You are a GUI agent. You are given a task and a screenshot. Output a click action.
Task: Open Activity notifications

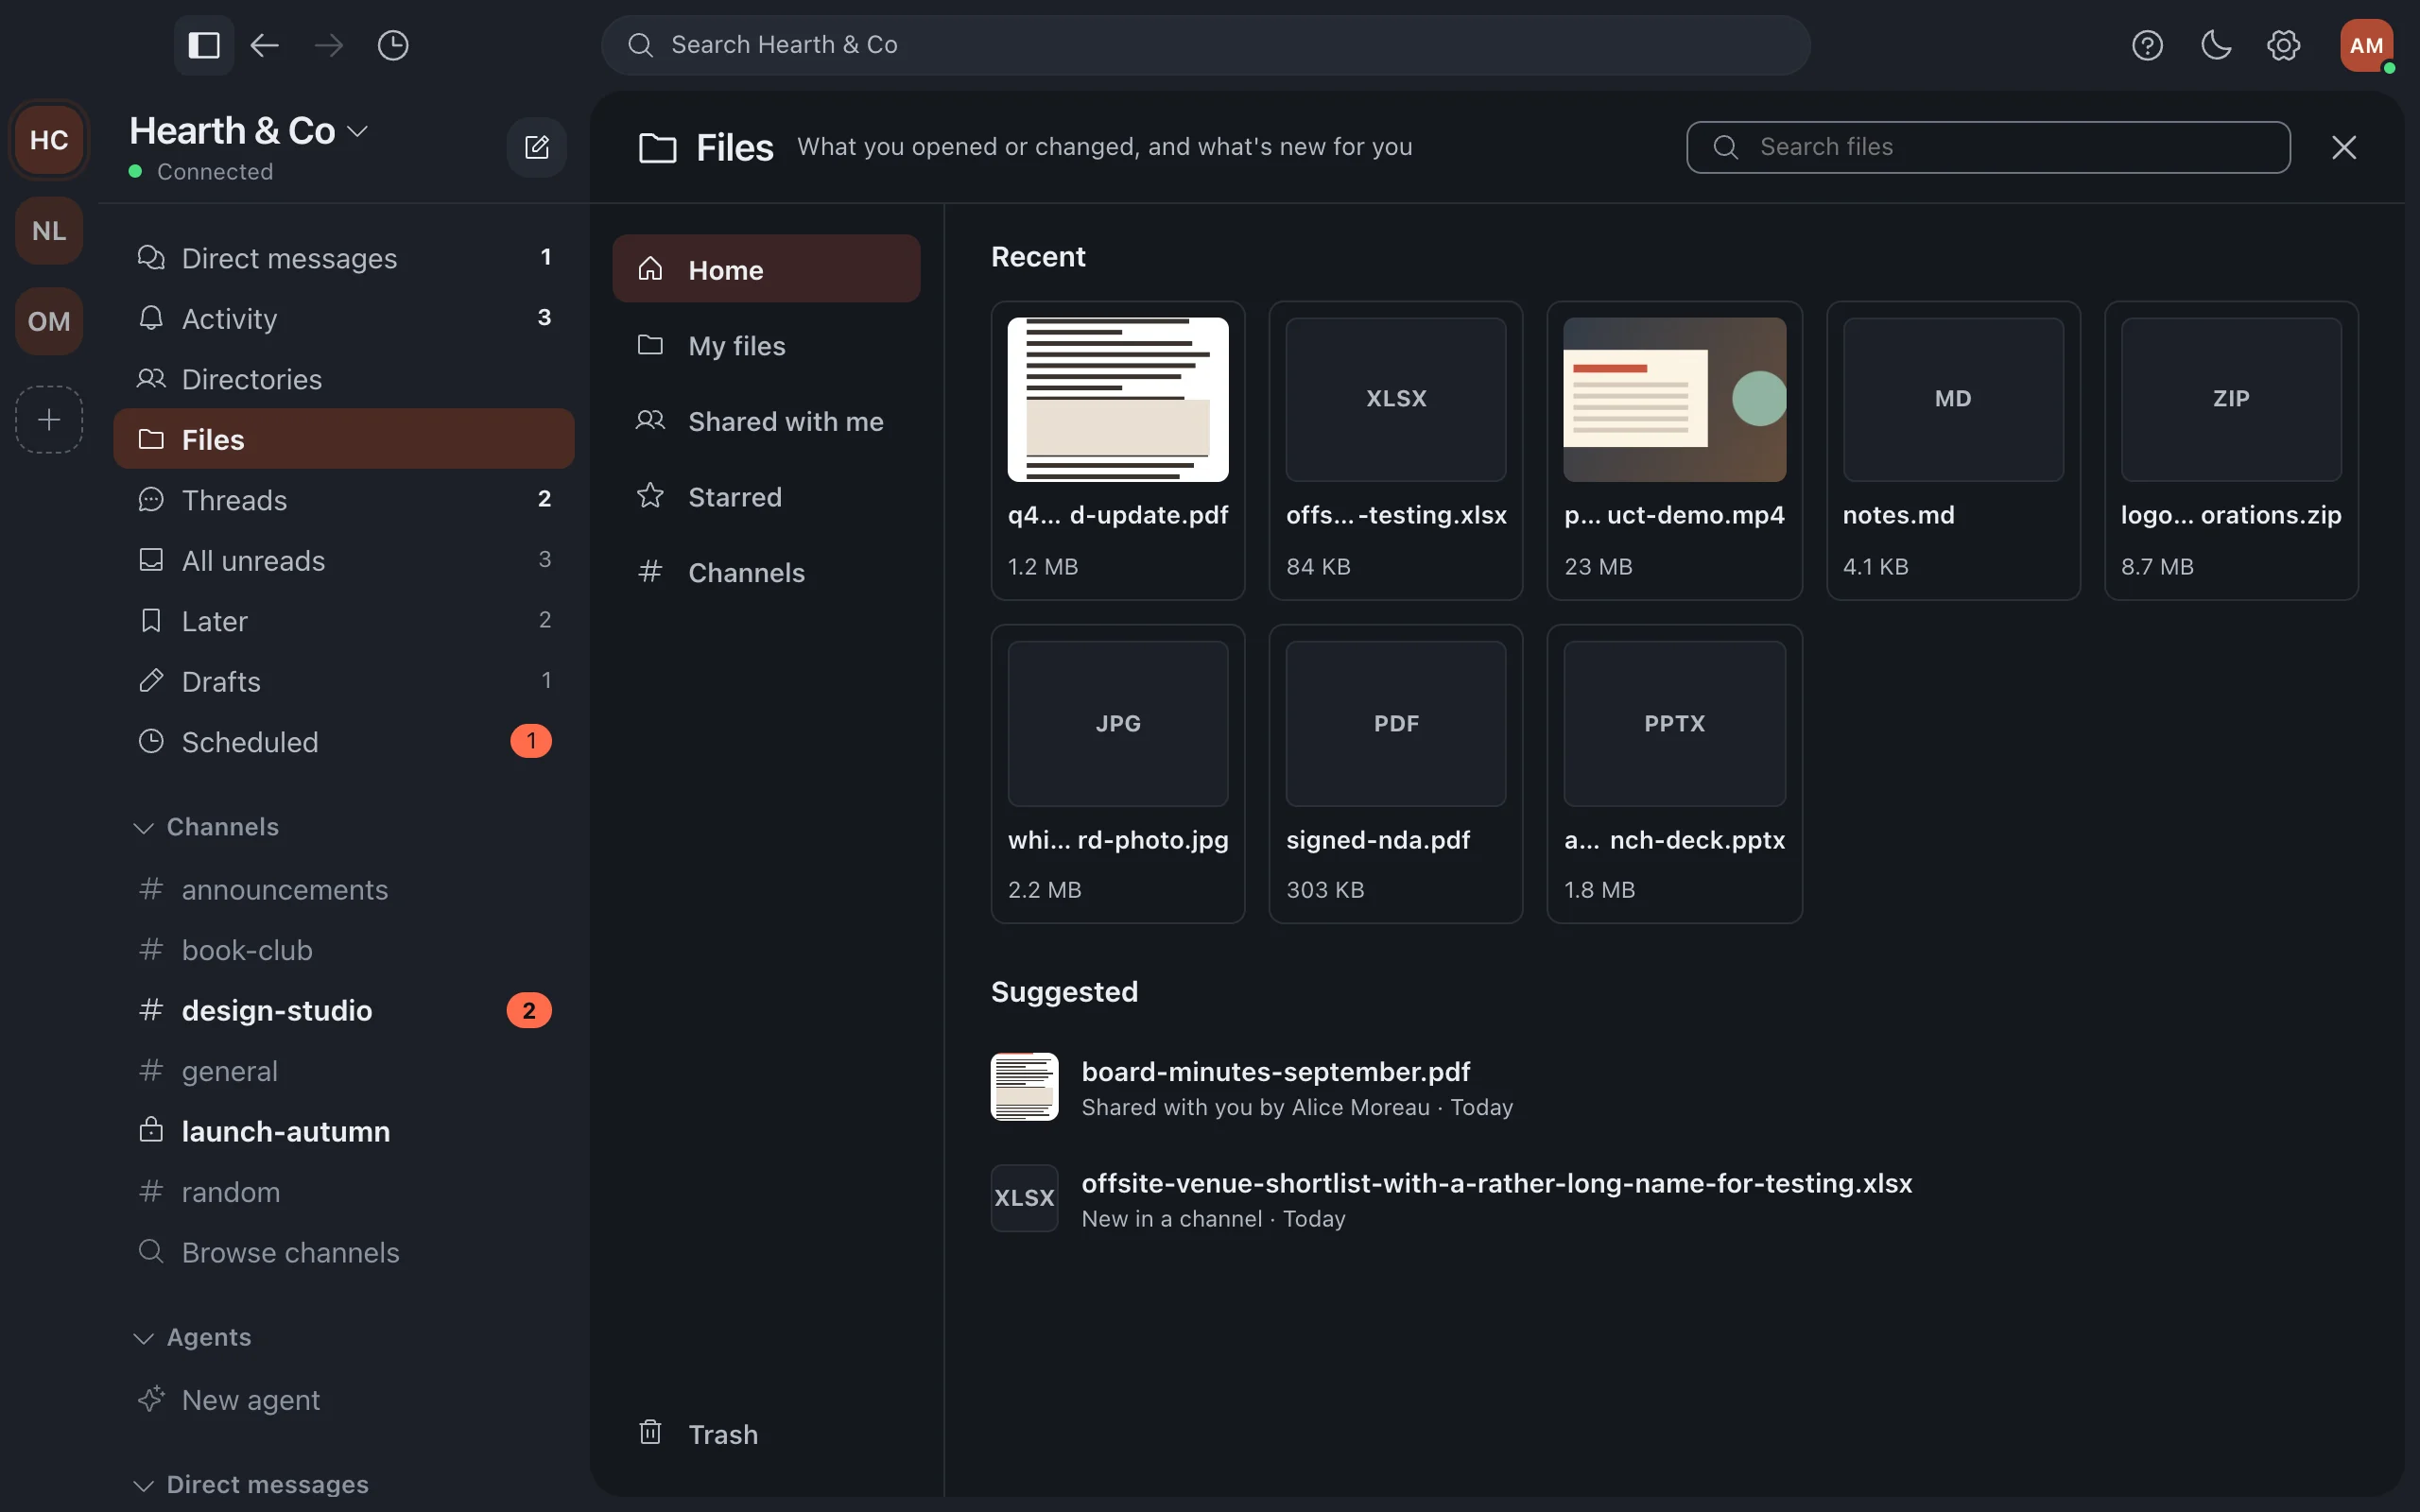pyautogui.click(x=344, y=318)
